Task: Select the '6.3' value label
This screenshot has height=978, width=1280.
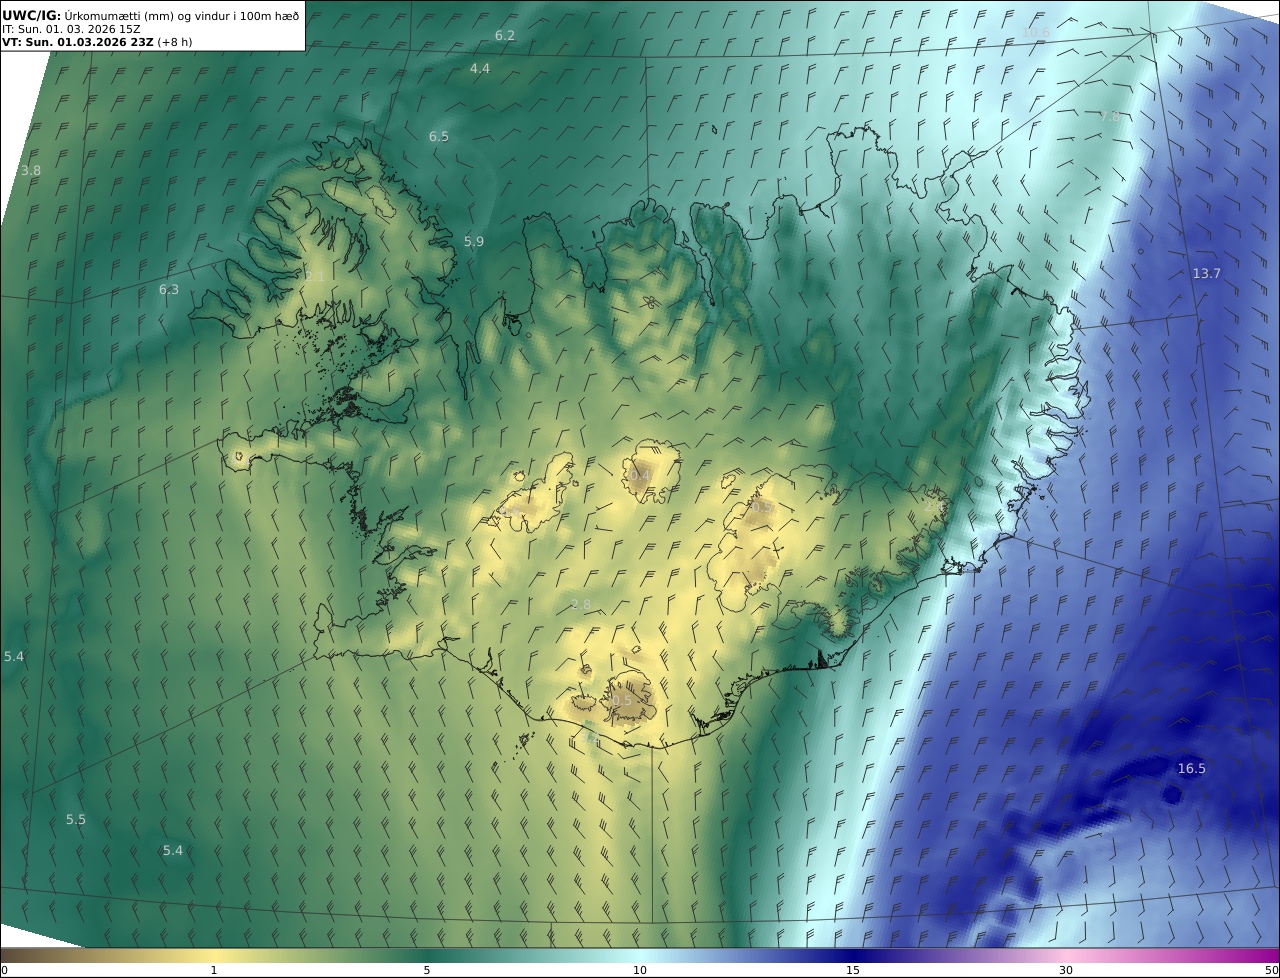Action: pyautogui.click(x=169, y=289)
